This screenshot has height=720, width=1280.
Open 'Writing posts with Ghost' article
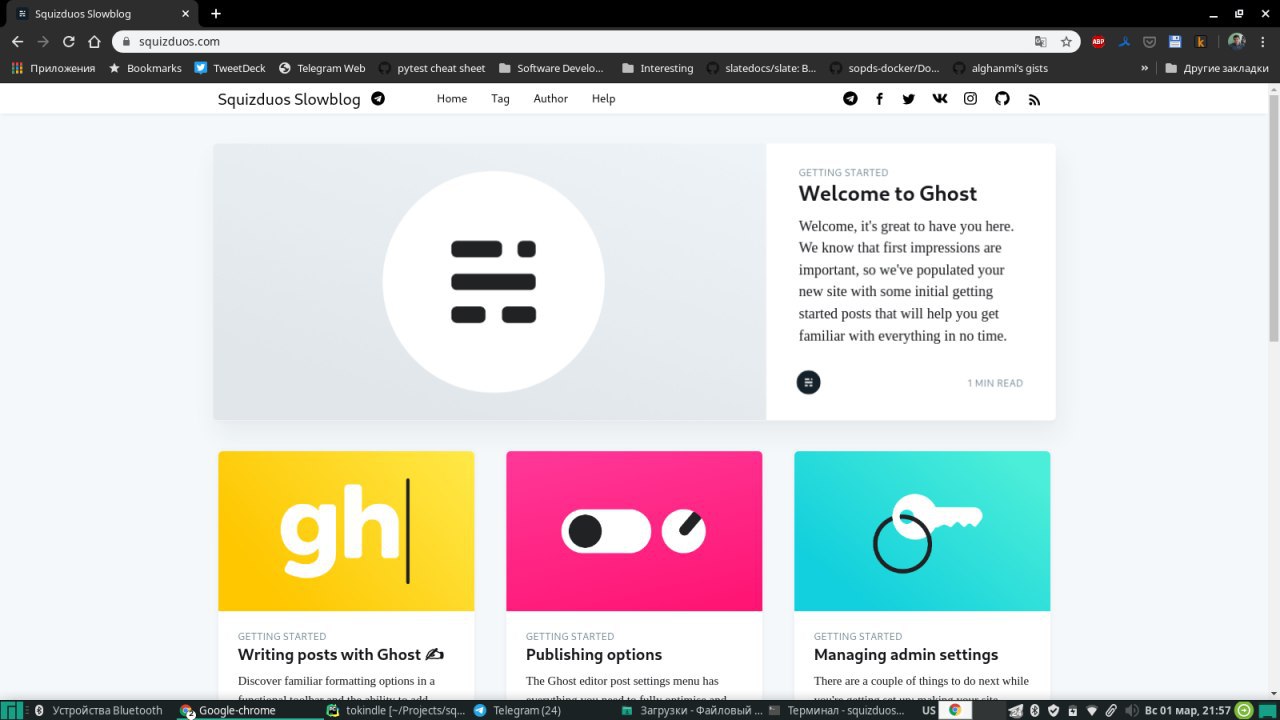click(340, 654)
